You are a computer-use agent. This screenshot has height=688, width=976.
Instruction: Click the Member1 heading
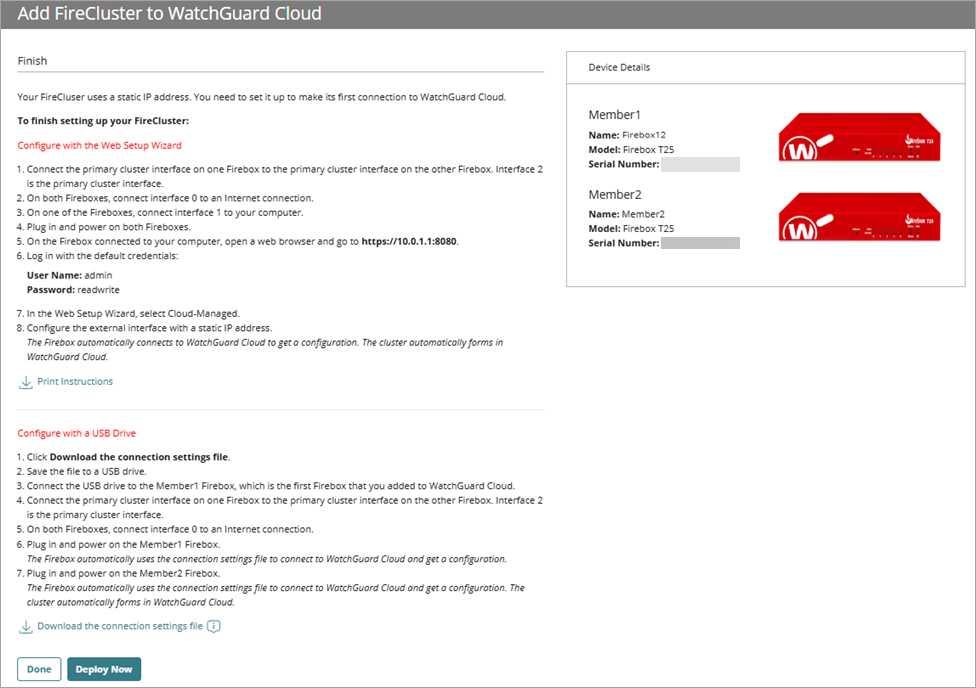(614, 115)
